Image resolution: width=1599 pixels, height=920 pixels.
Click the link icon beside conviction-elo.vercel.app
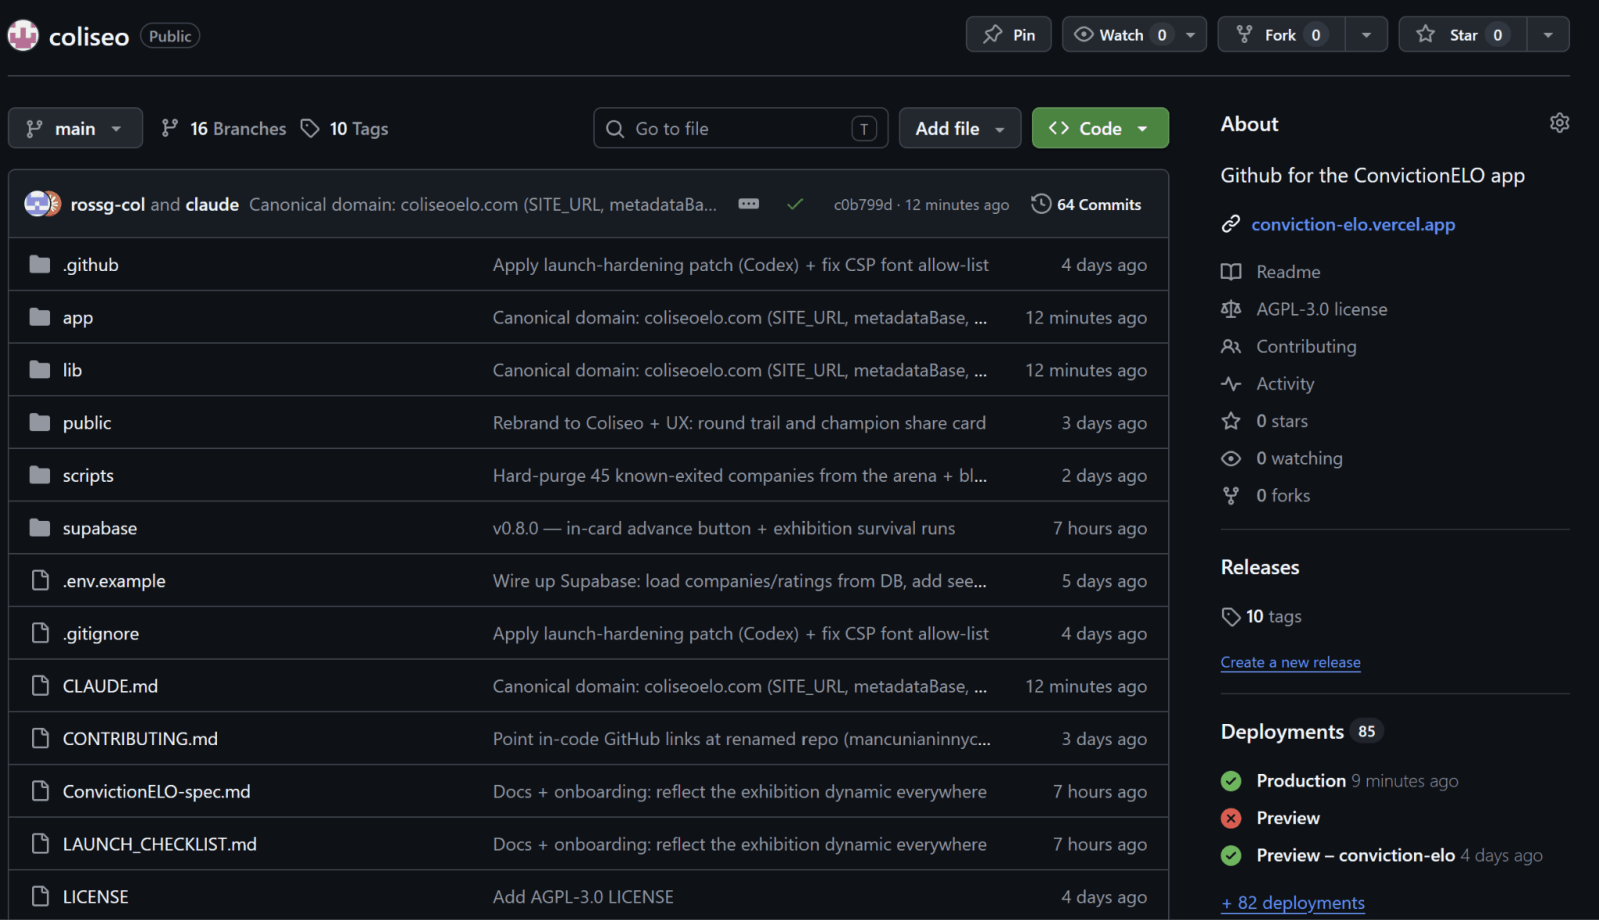click(x=1231, y=224)
